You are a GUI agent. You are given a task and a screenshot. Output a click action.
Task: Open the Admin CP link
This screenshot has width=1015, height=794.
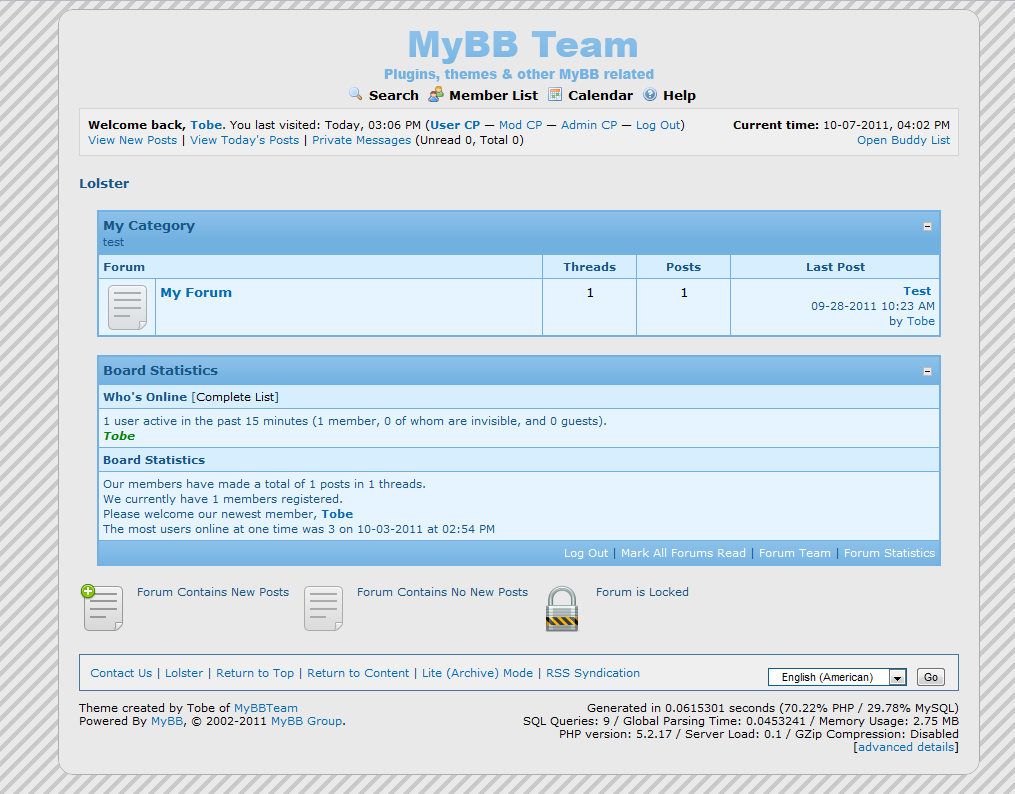[x=589, y=125]
